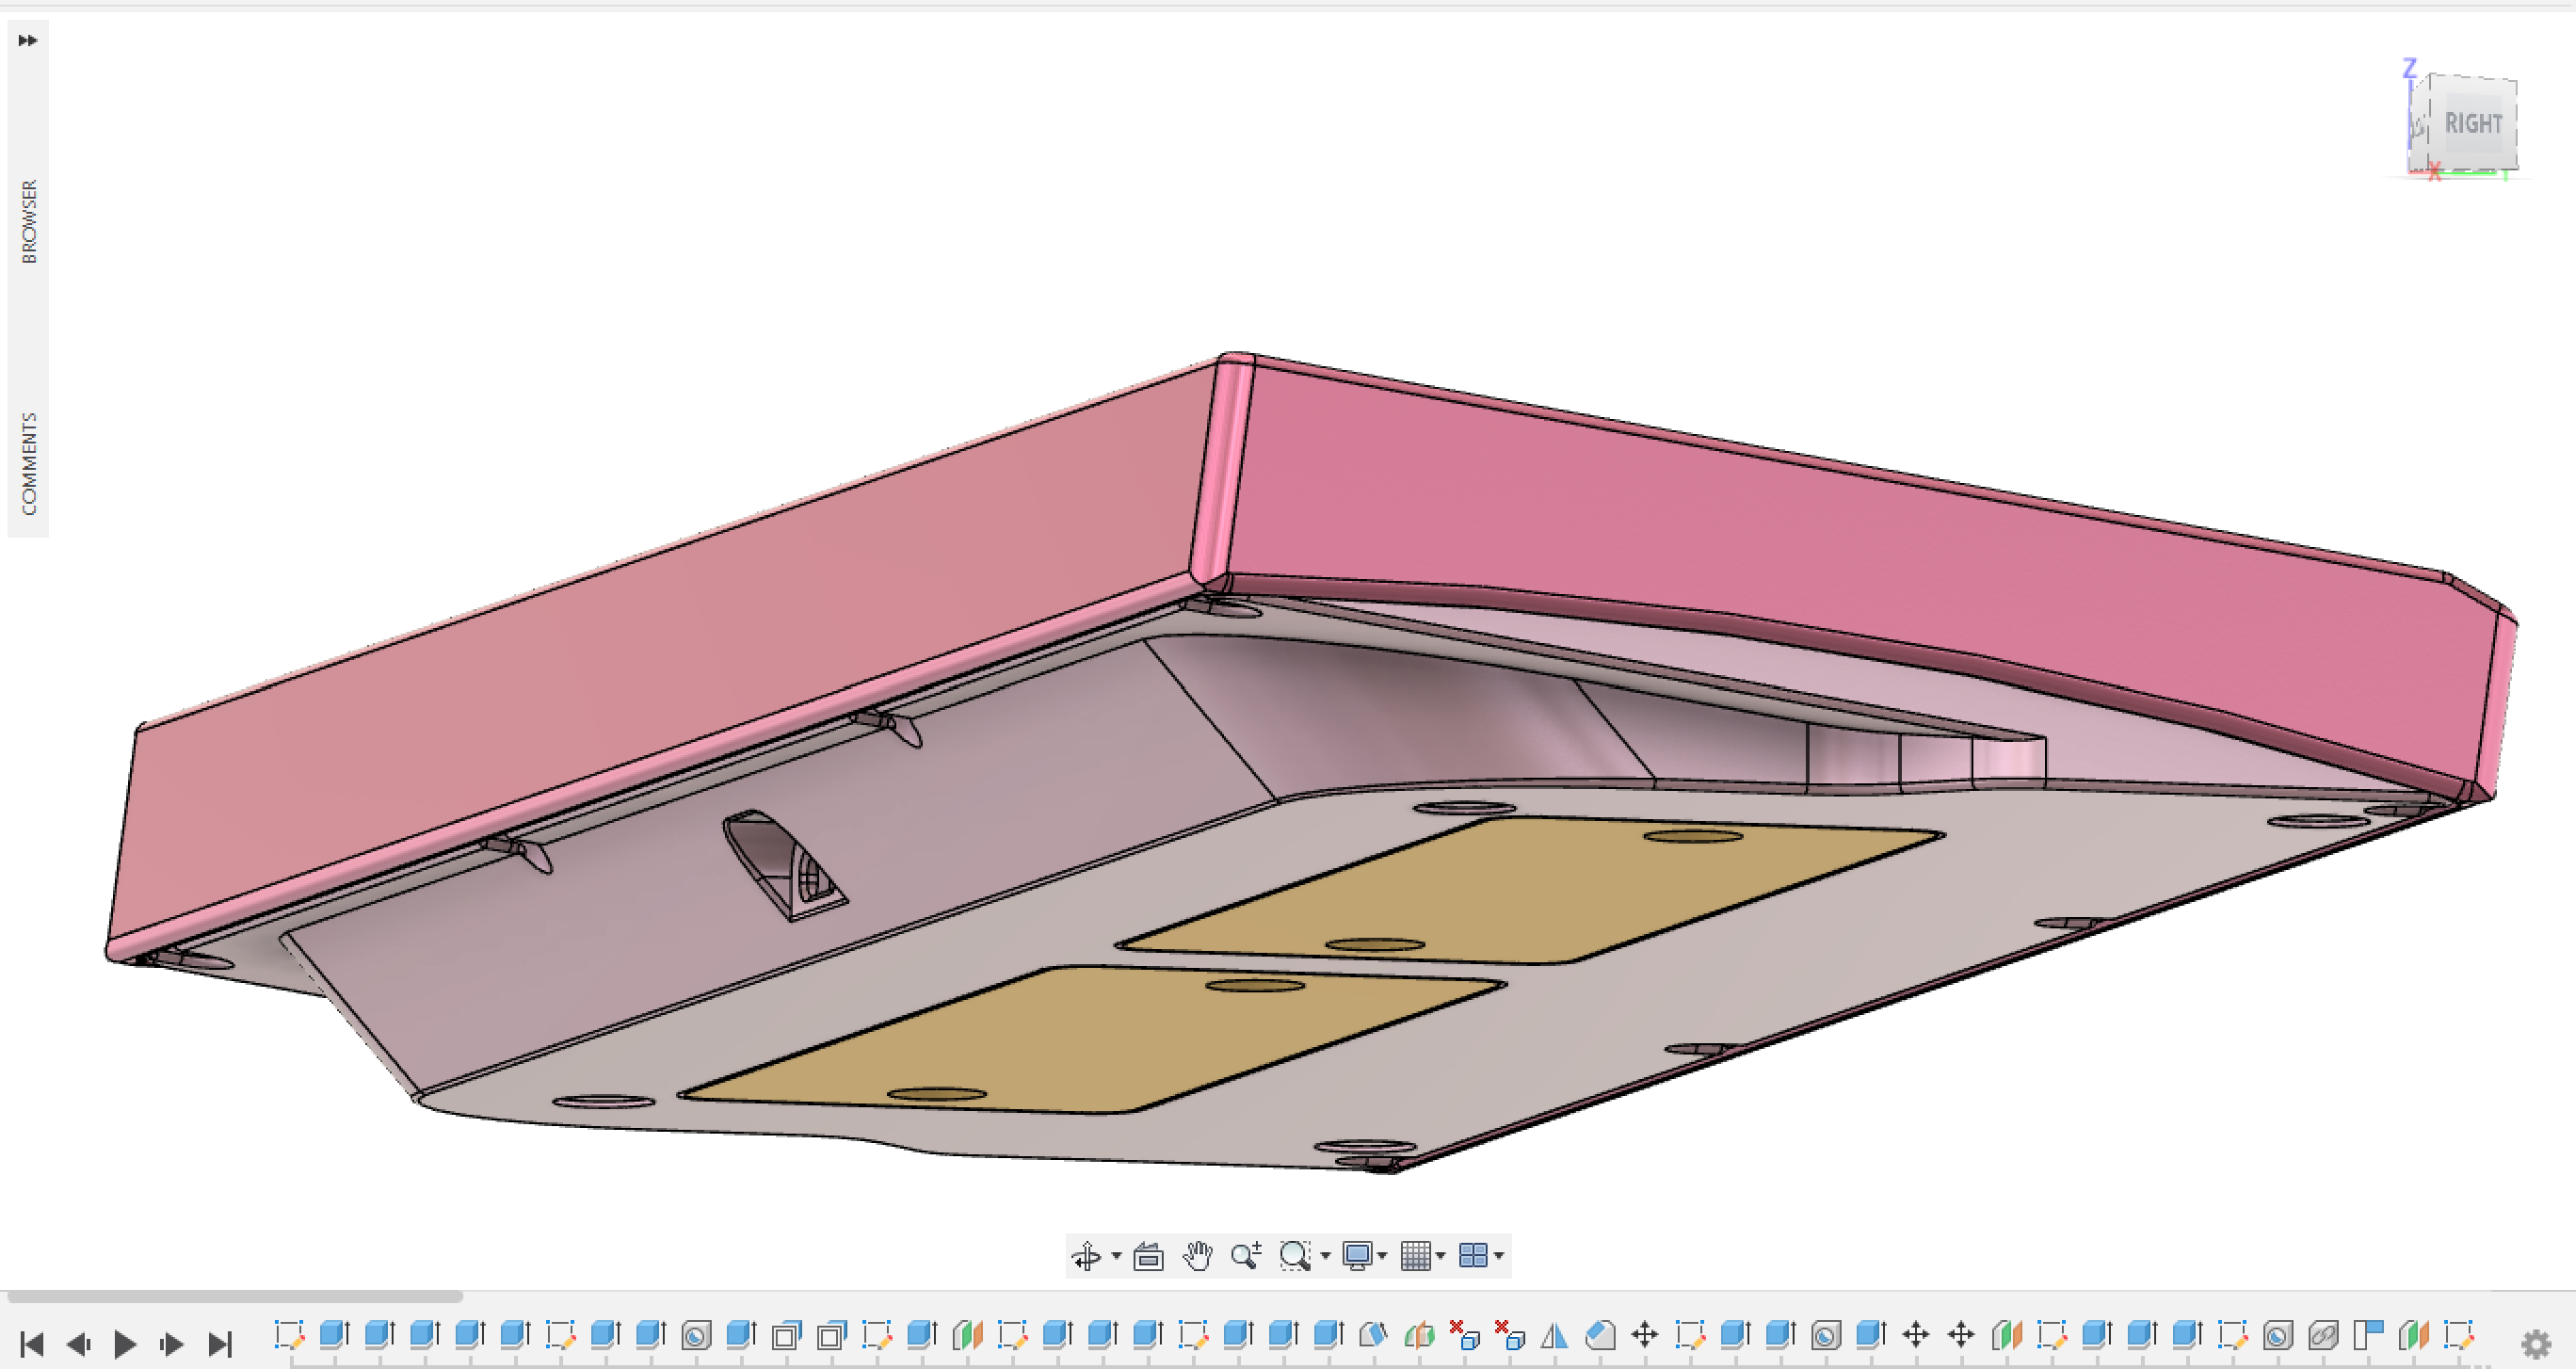Open the COMMENTS side panel tab
Viewport: 2576px width, 1369px height.
tap(28, 464)
